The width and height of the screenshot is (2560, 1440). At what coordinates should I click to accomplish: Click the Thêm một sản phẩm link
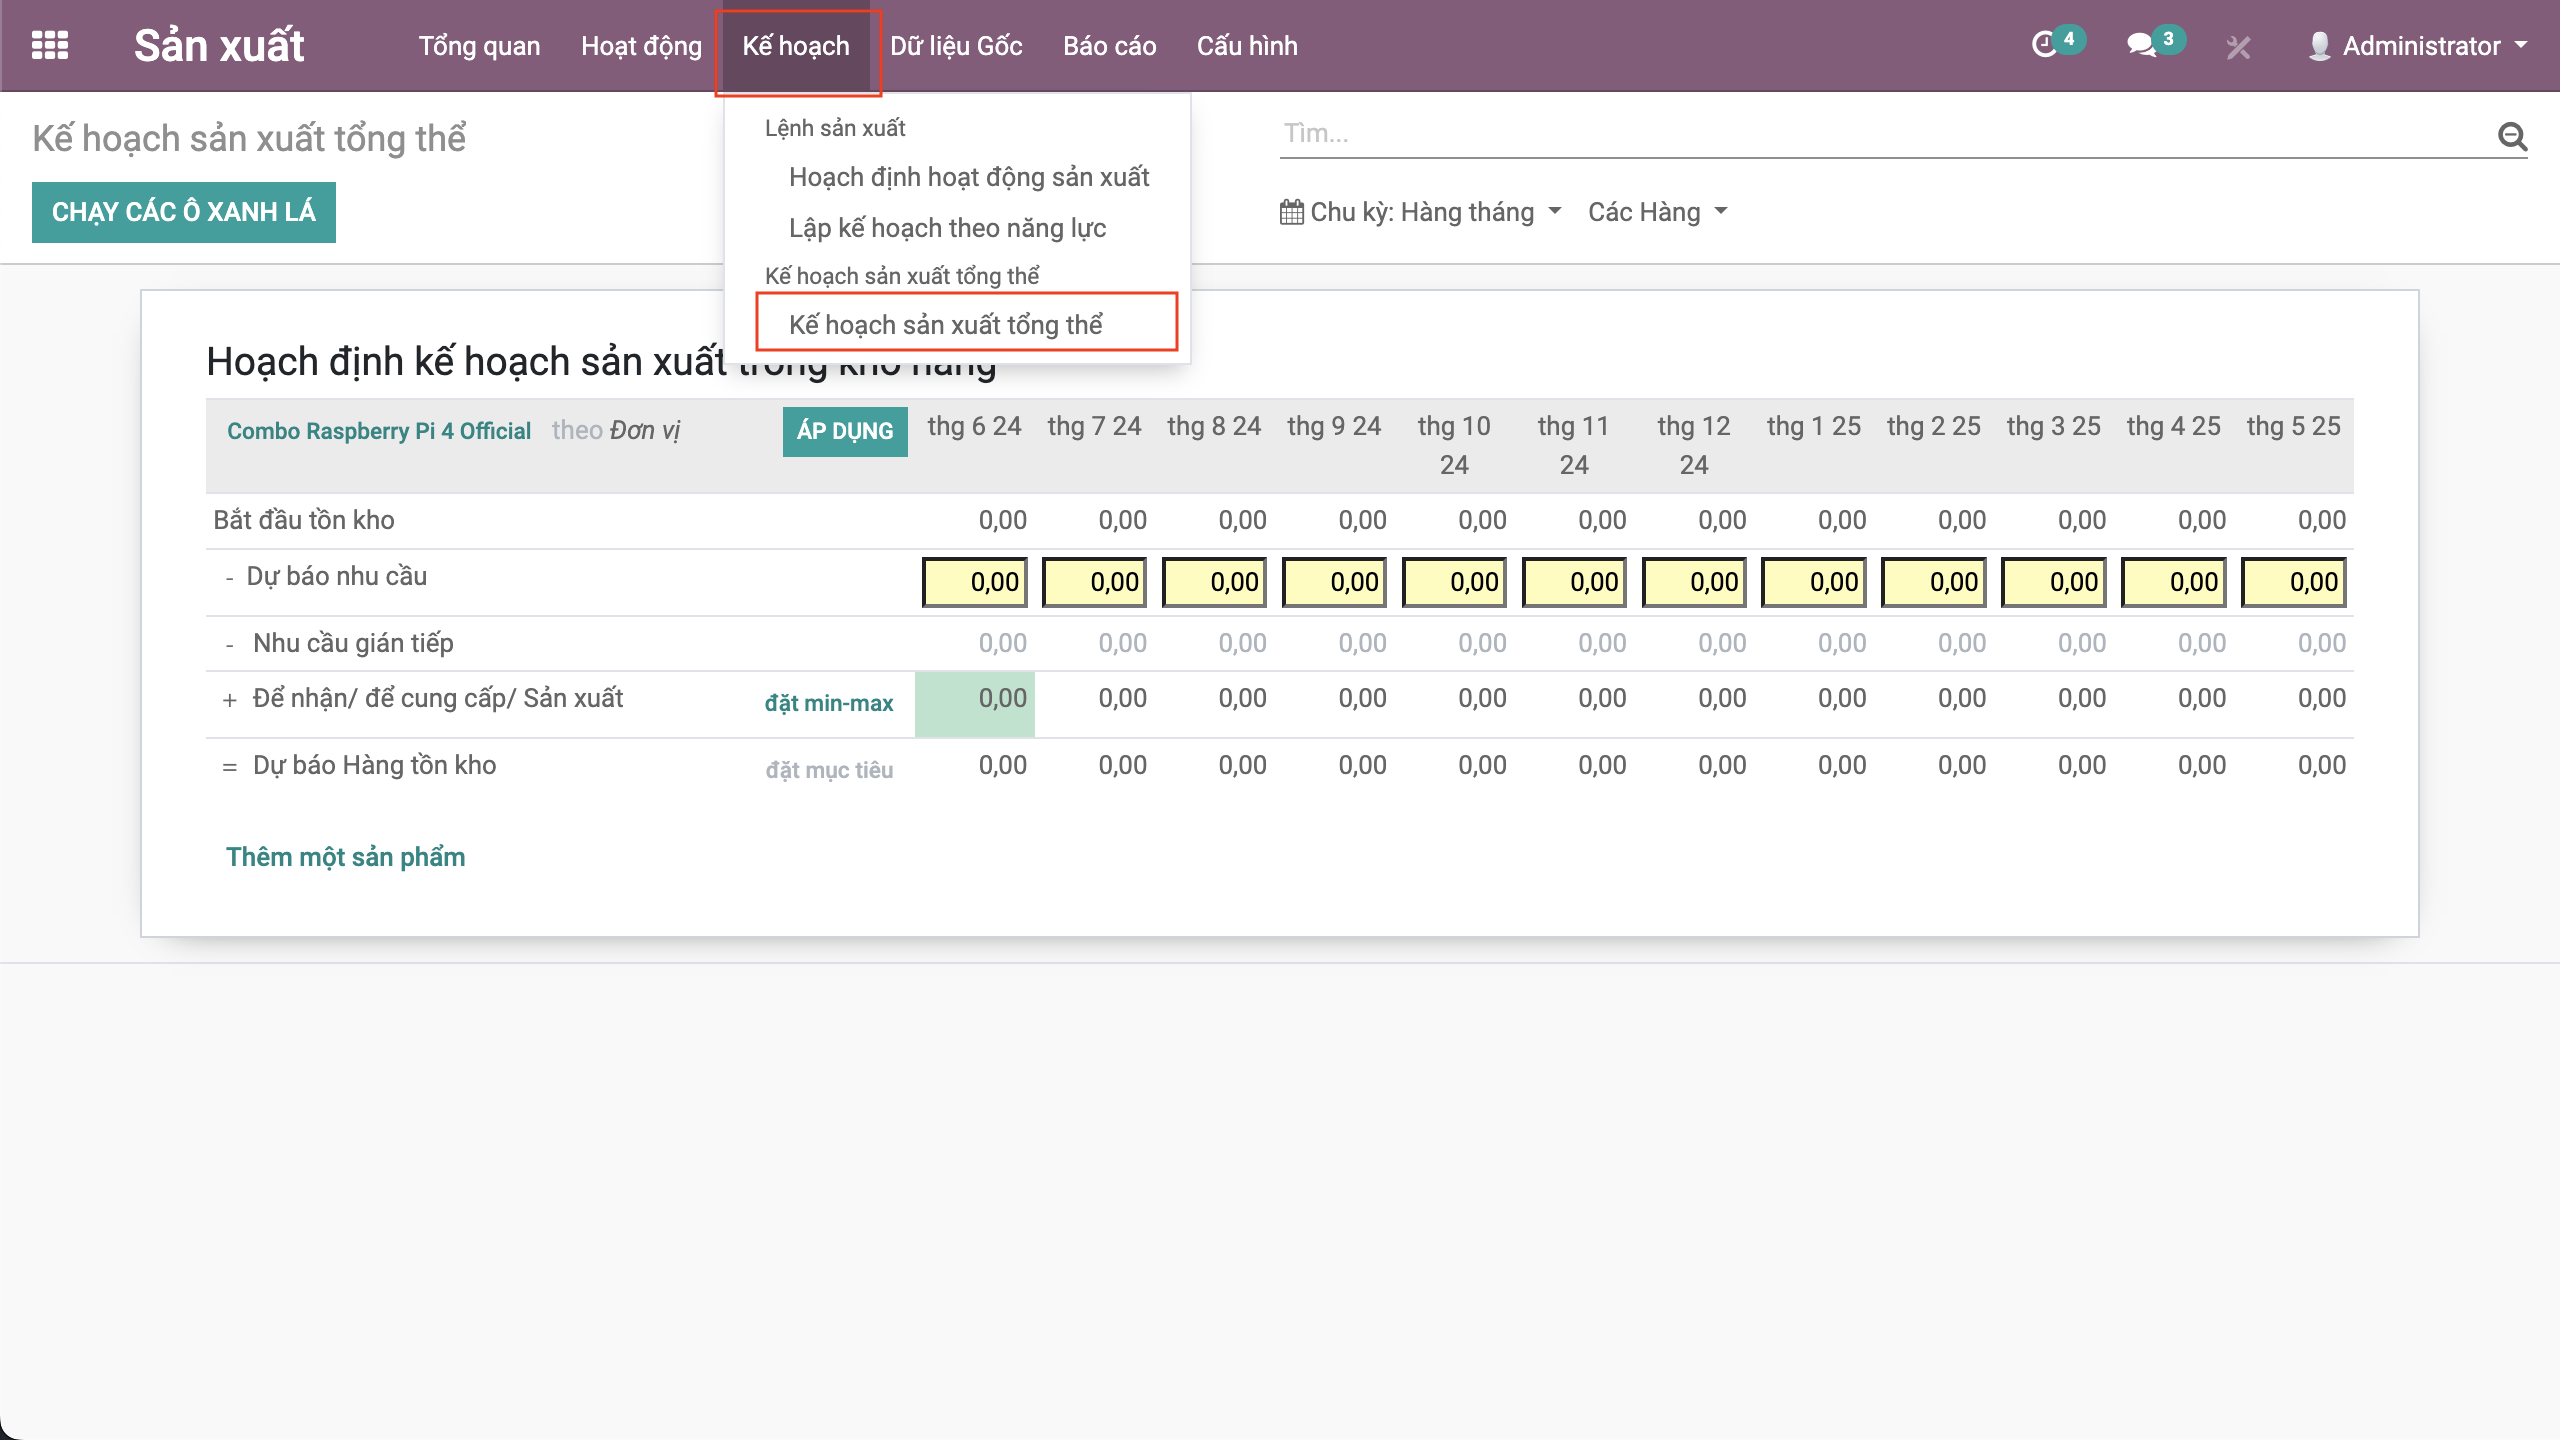click(345, 857)
